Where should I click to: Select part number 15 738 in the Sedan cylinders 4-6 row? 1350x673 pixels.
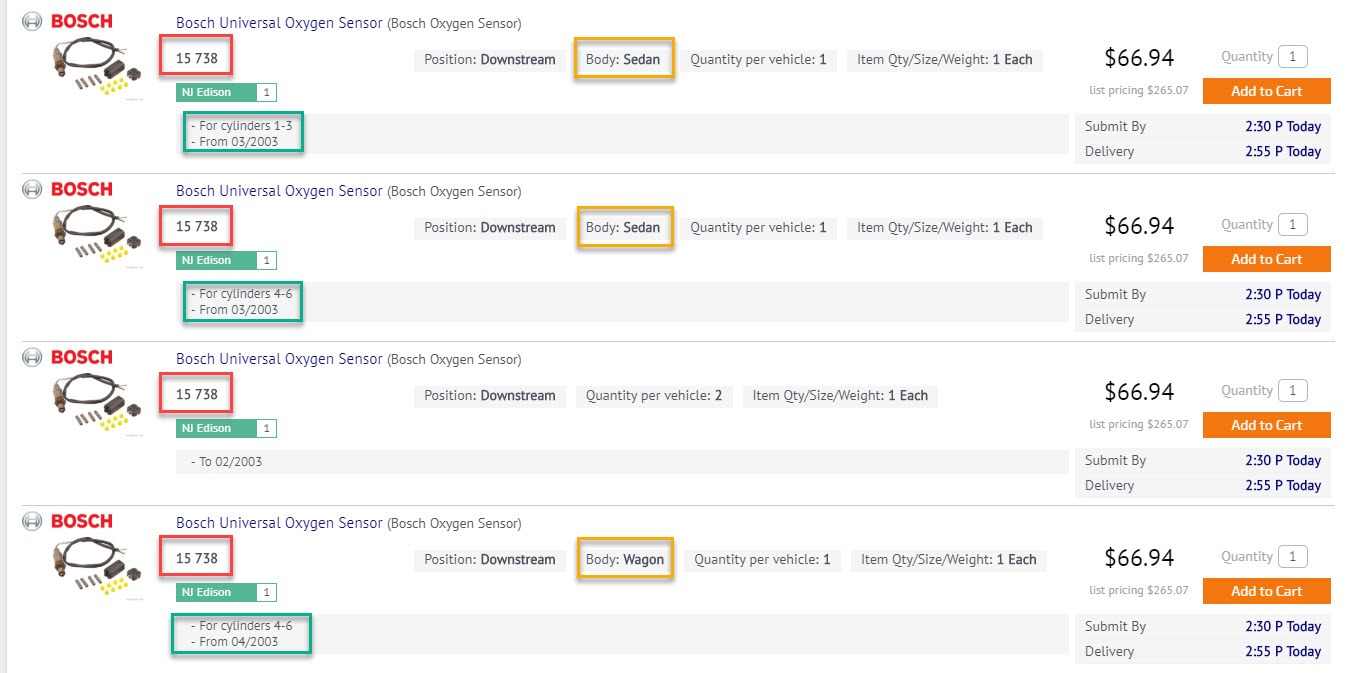coord(197,226)
